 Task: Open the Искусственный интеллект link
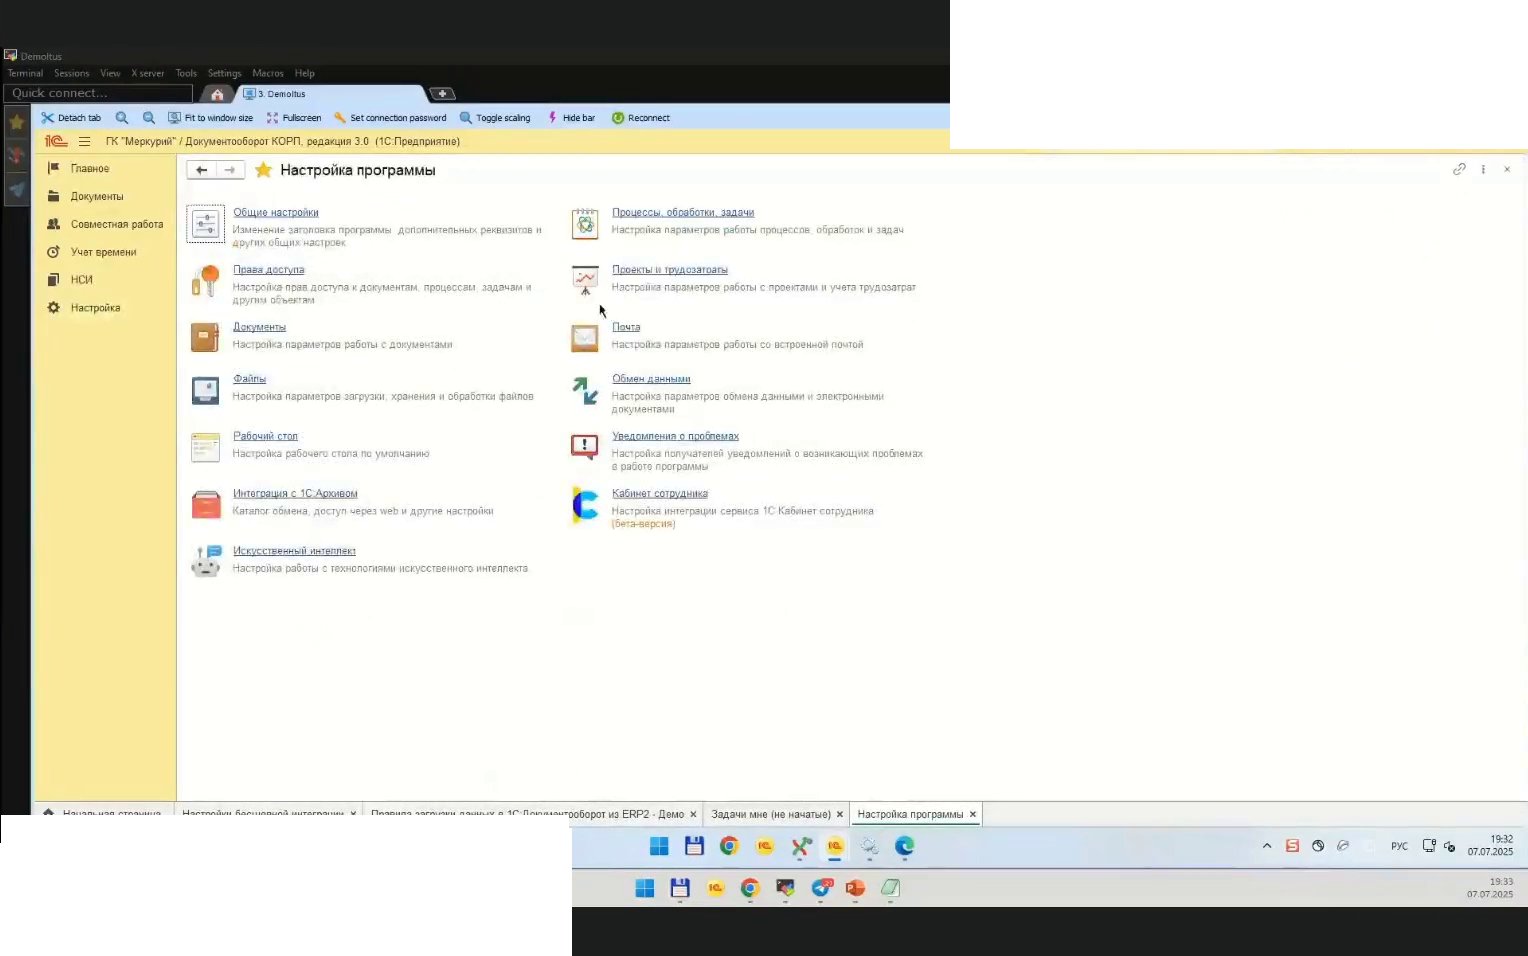(x=294, y=550)
